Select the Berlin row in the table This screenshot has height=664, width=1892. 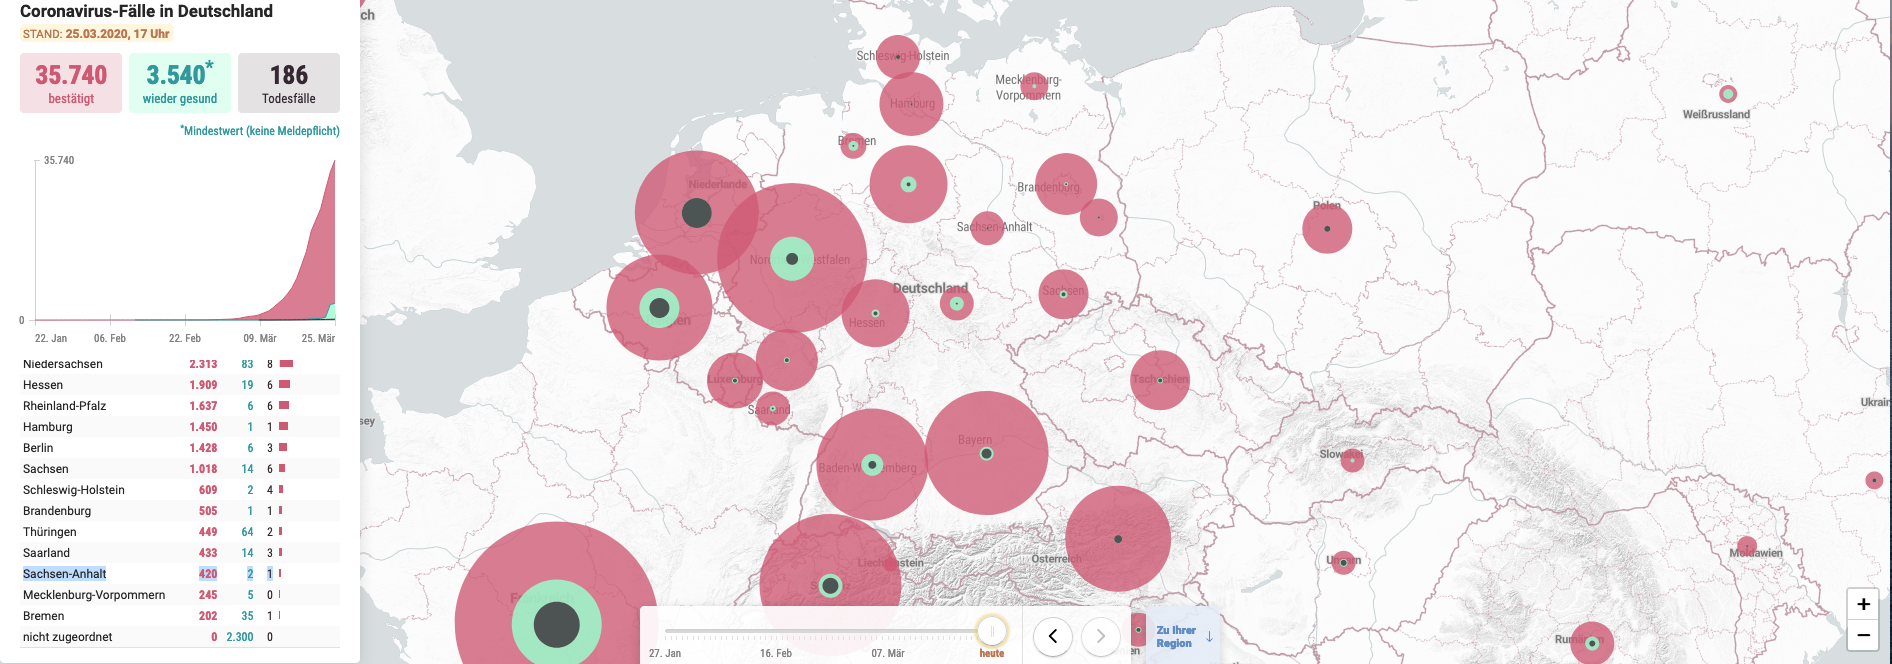(x=180, y=448)
